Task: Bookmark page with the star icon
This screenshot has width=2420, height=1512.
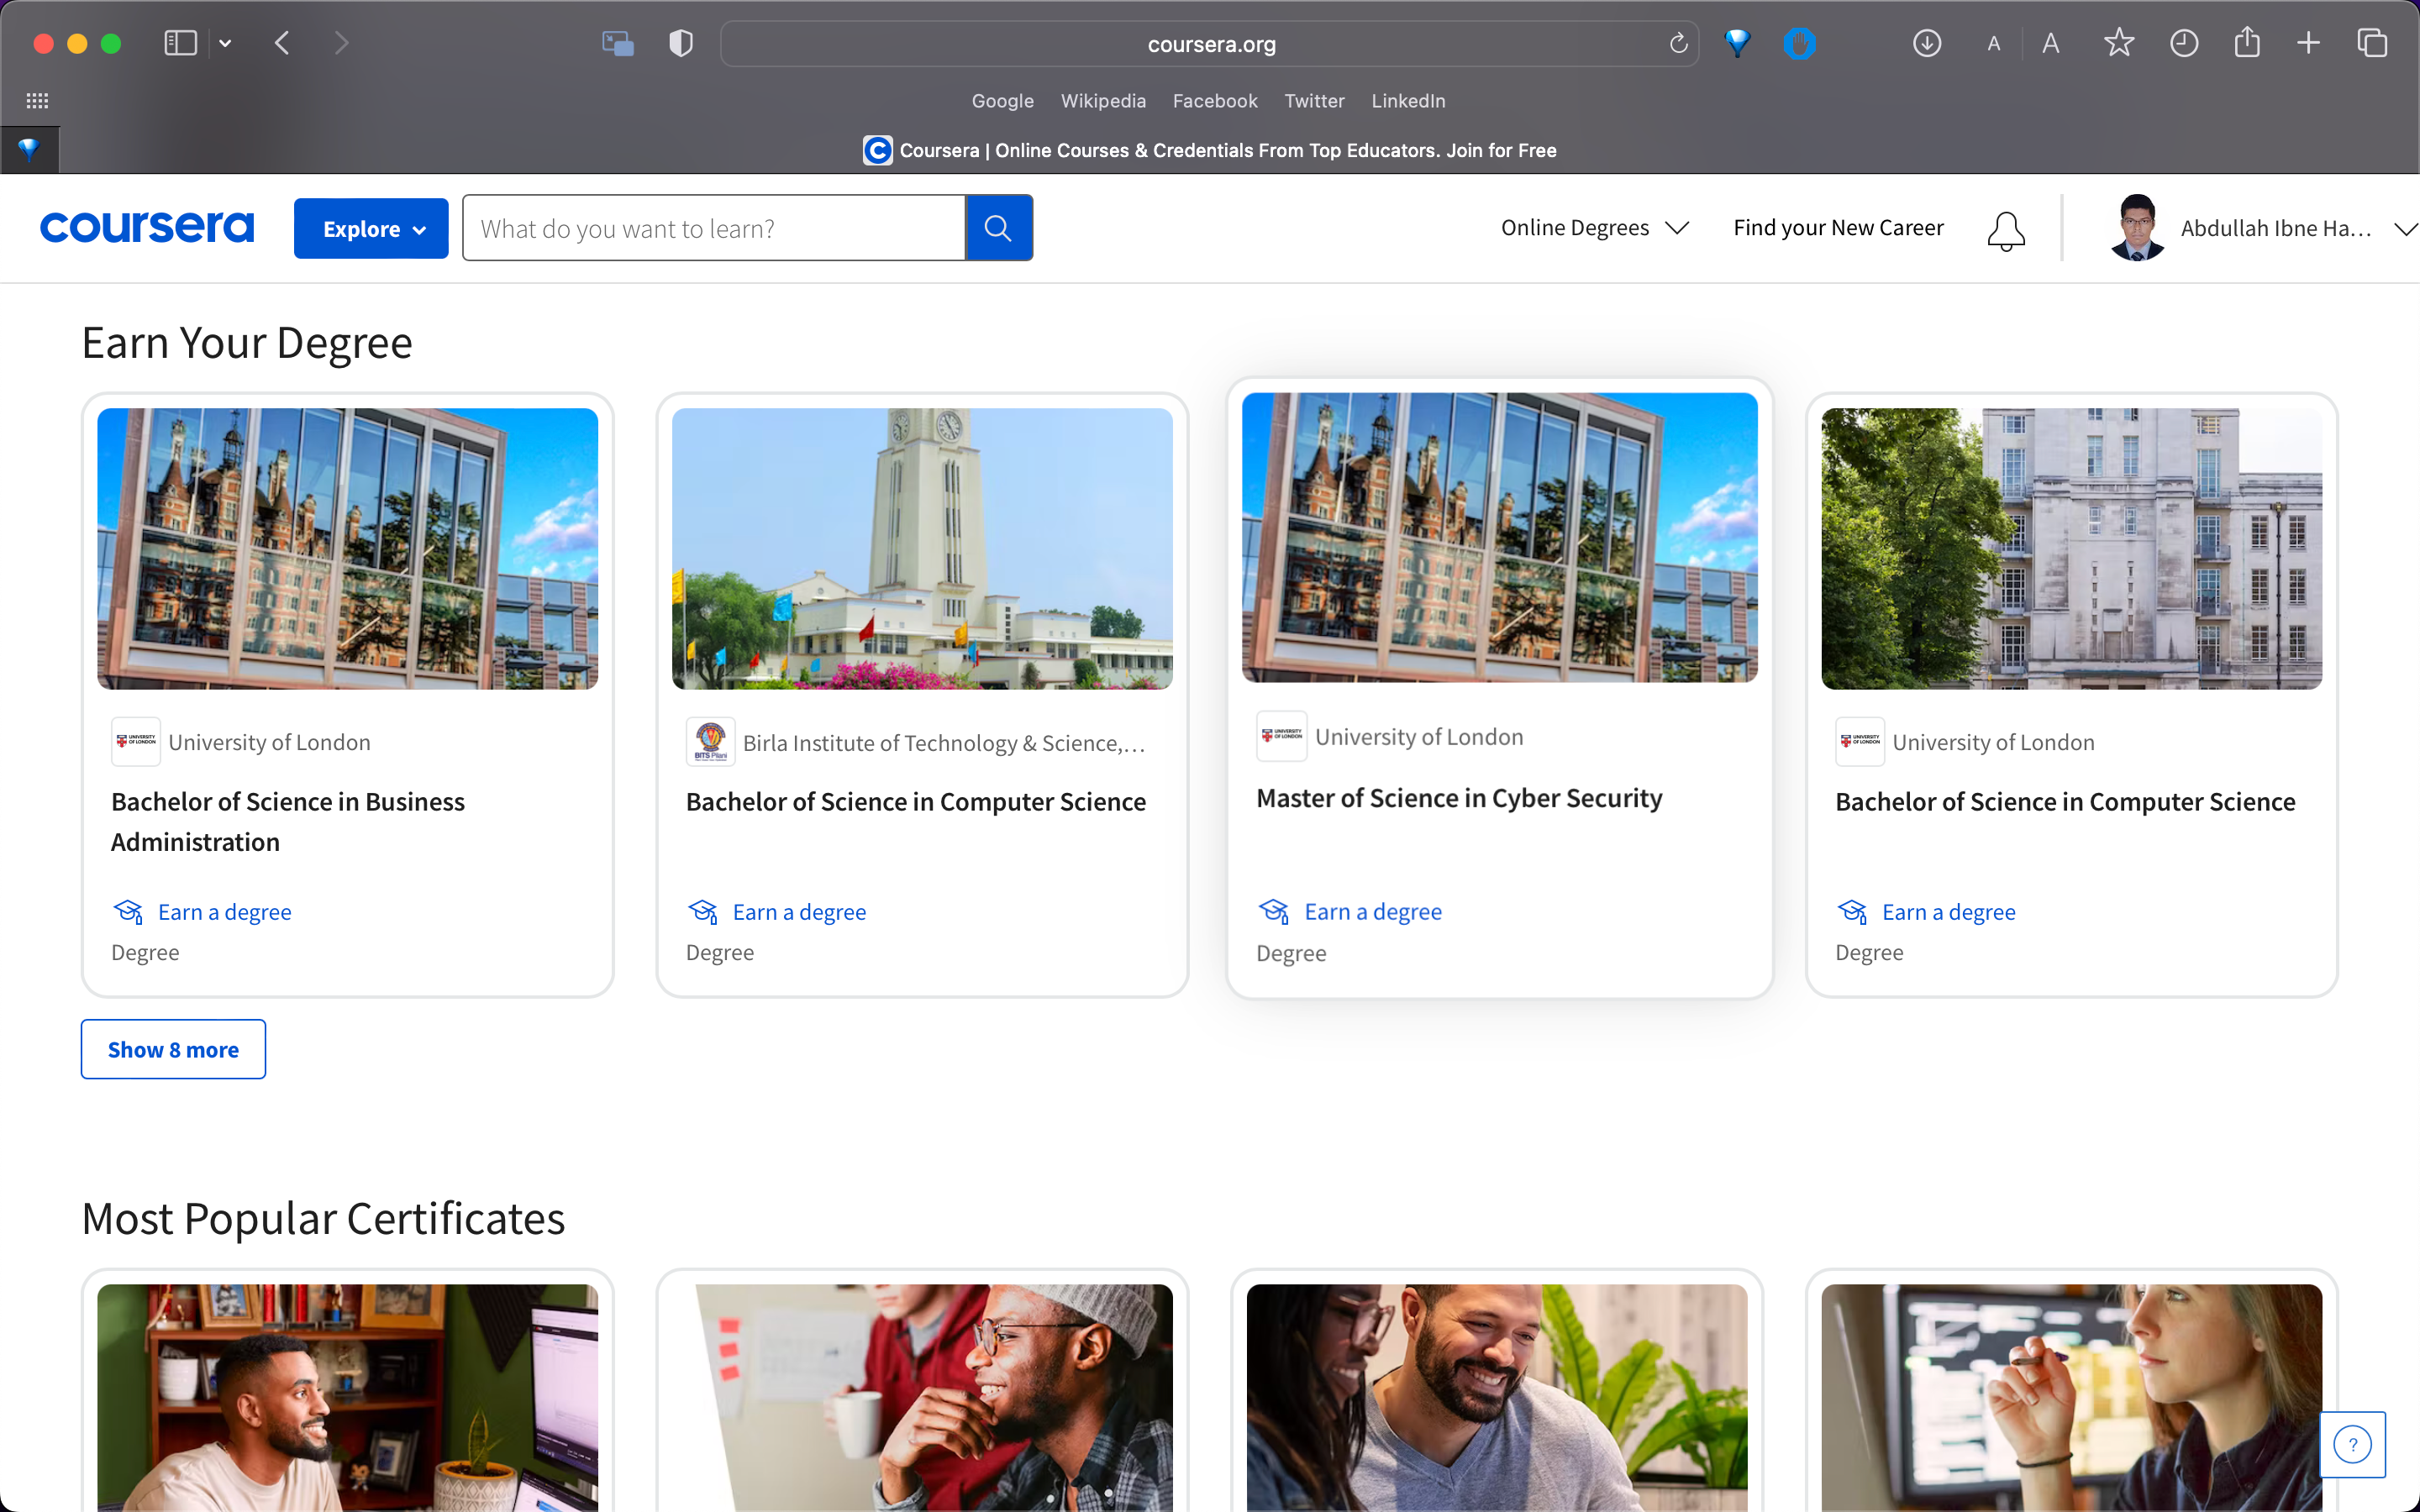Action: point(2119,43)
